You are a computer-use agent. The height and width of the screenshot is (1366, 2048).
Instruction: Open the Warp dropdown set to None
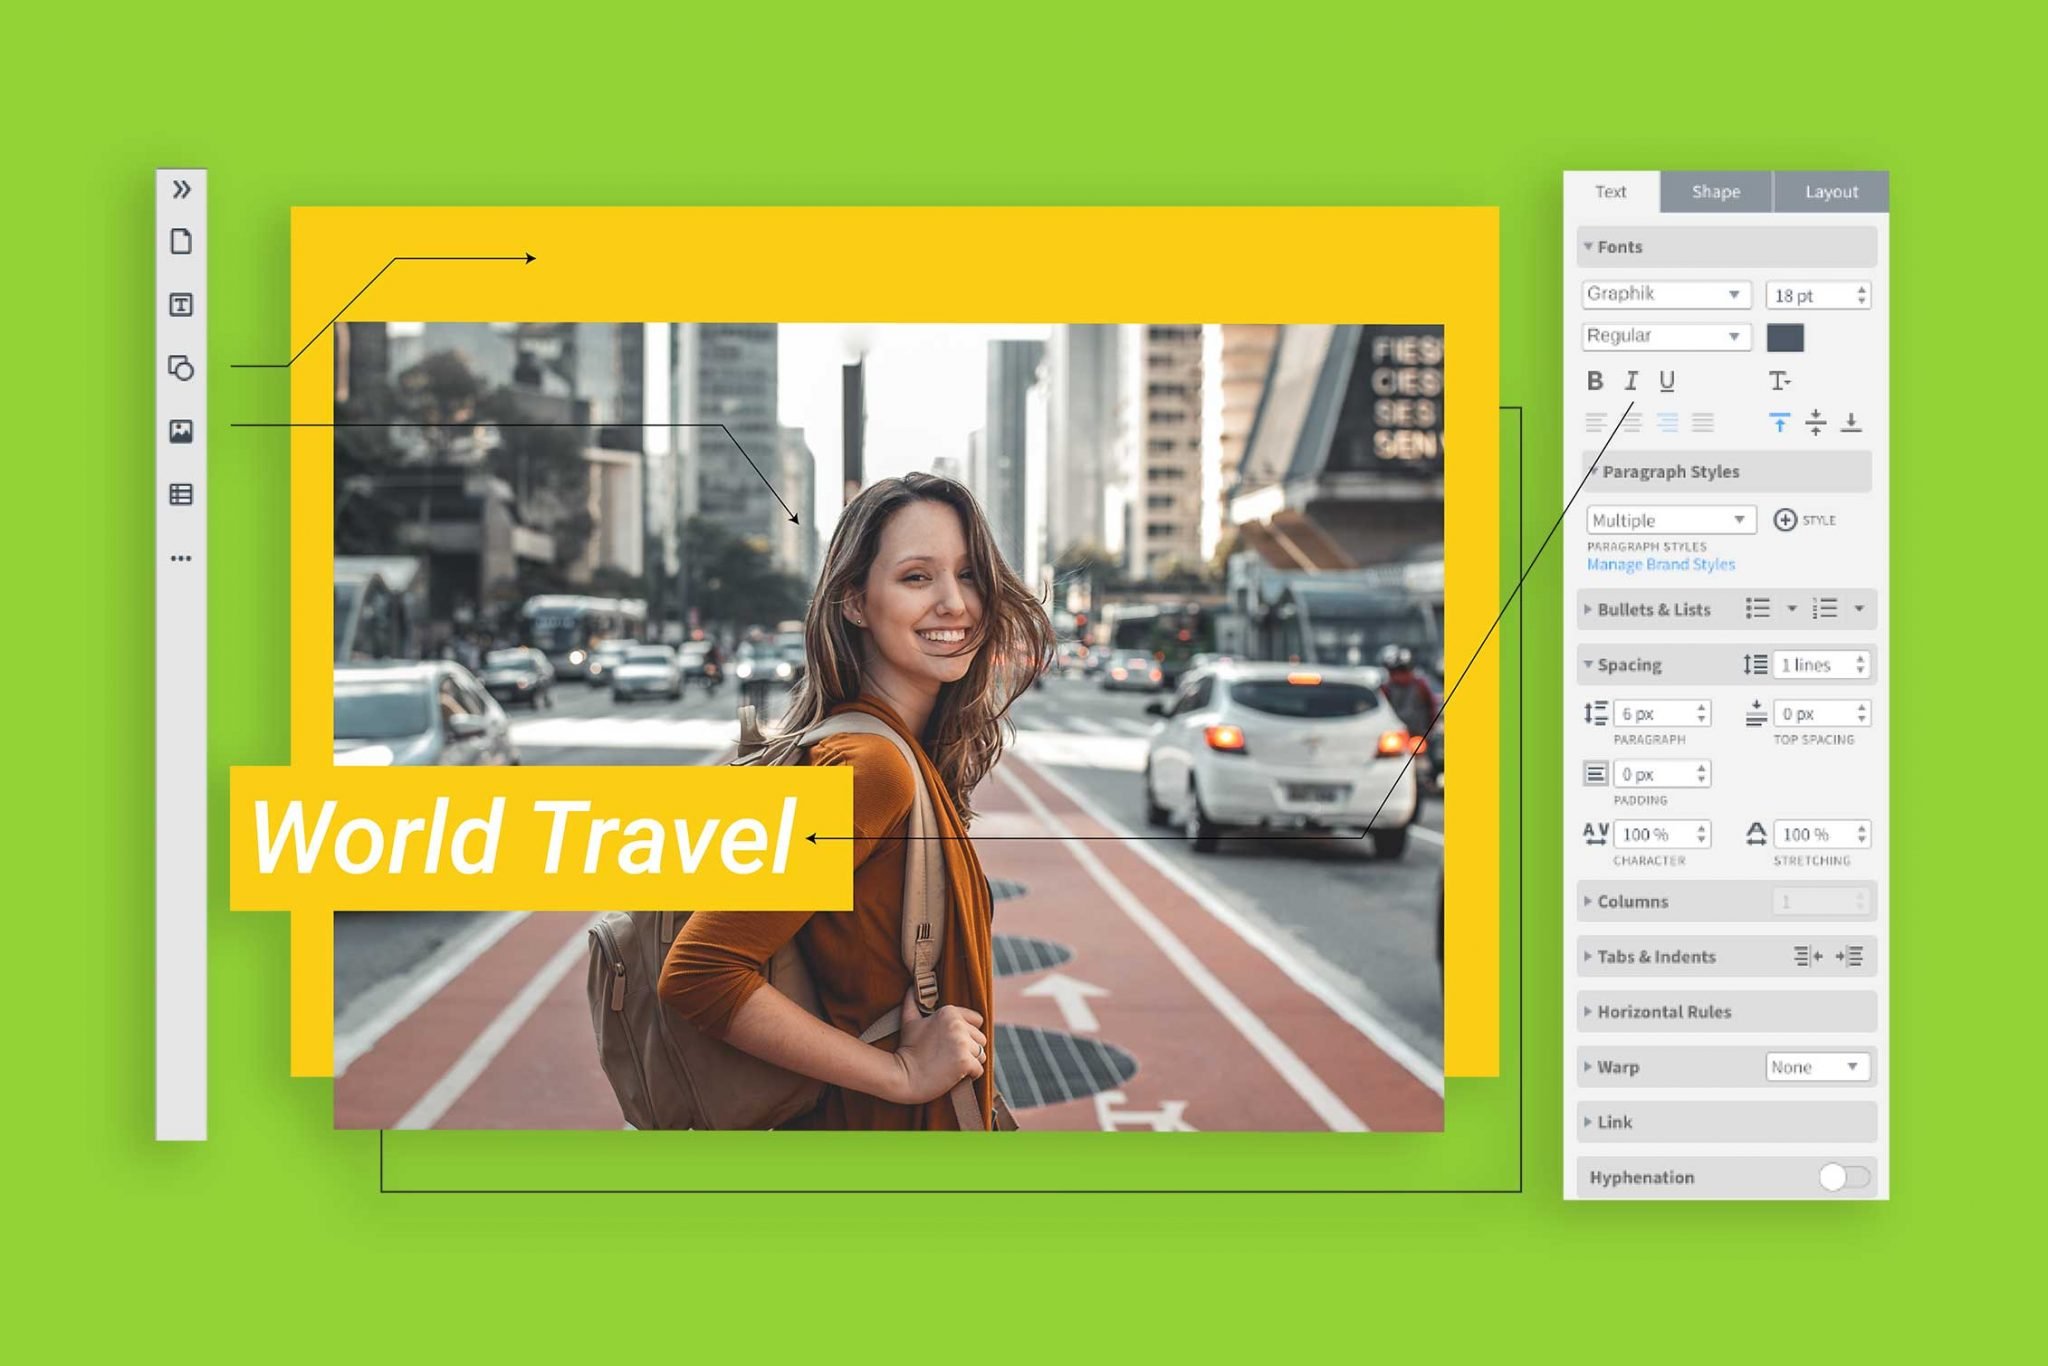1818,1066
